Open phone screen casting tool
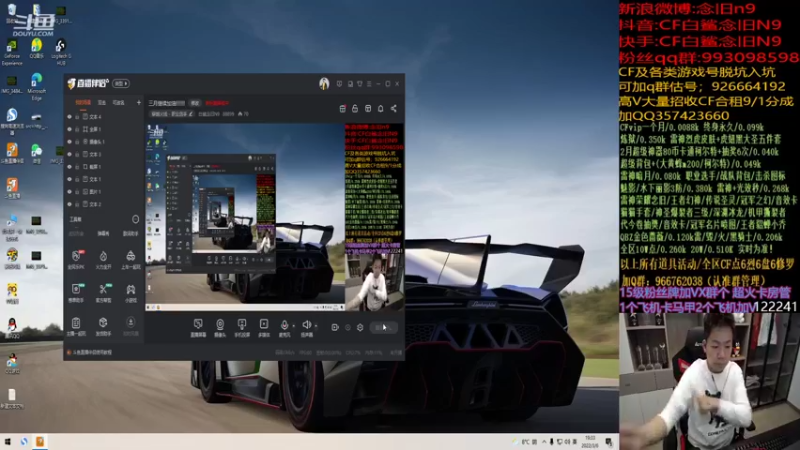800x450 pixels. click(x=242, y=328)
